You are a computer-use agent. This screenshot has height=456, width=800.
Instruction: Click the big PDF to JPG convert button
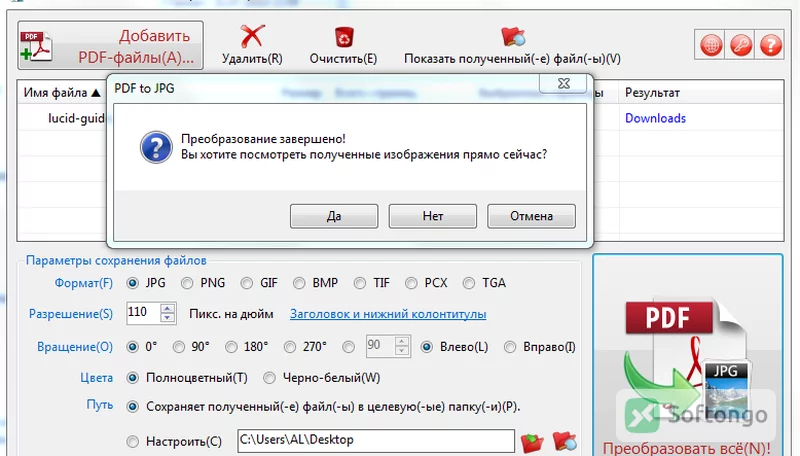(x=687, y=357)
